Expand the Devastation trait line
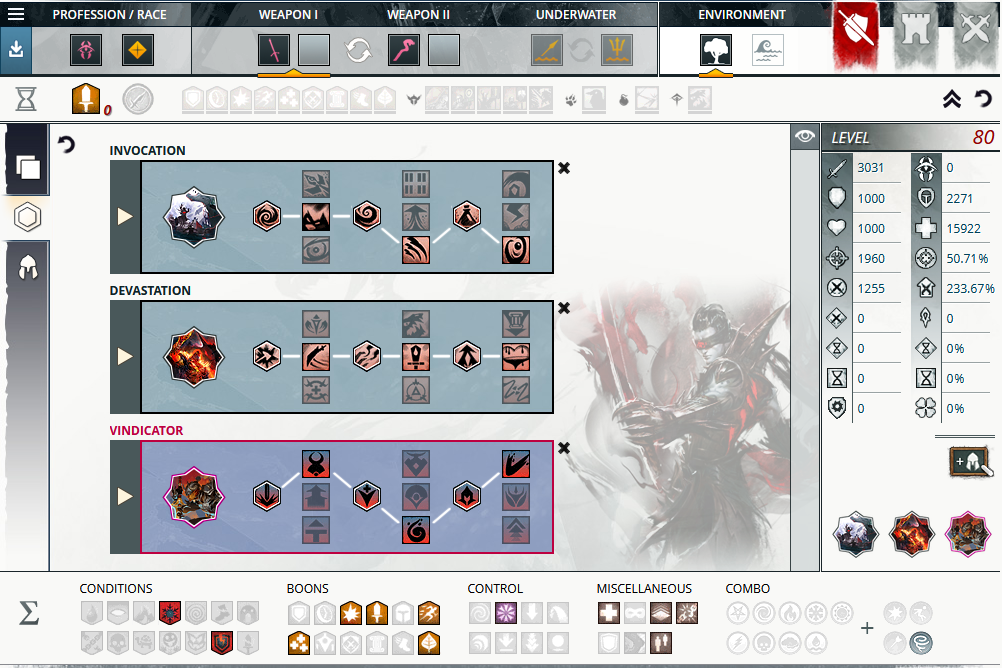 pos(125,357)
